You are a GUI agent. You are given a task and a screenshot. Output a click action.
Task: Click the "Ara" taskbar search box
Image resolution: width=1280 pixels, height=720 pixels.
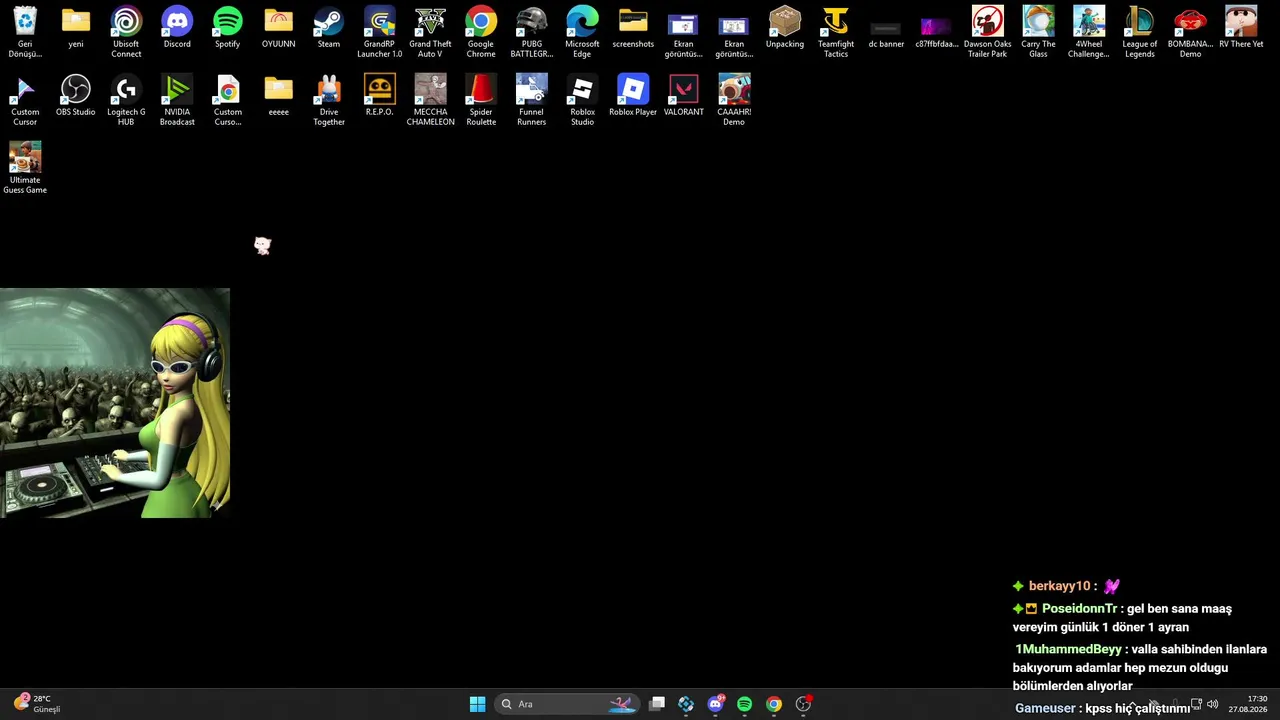[x=567, y=704]
